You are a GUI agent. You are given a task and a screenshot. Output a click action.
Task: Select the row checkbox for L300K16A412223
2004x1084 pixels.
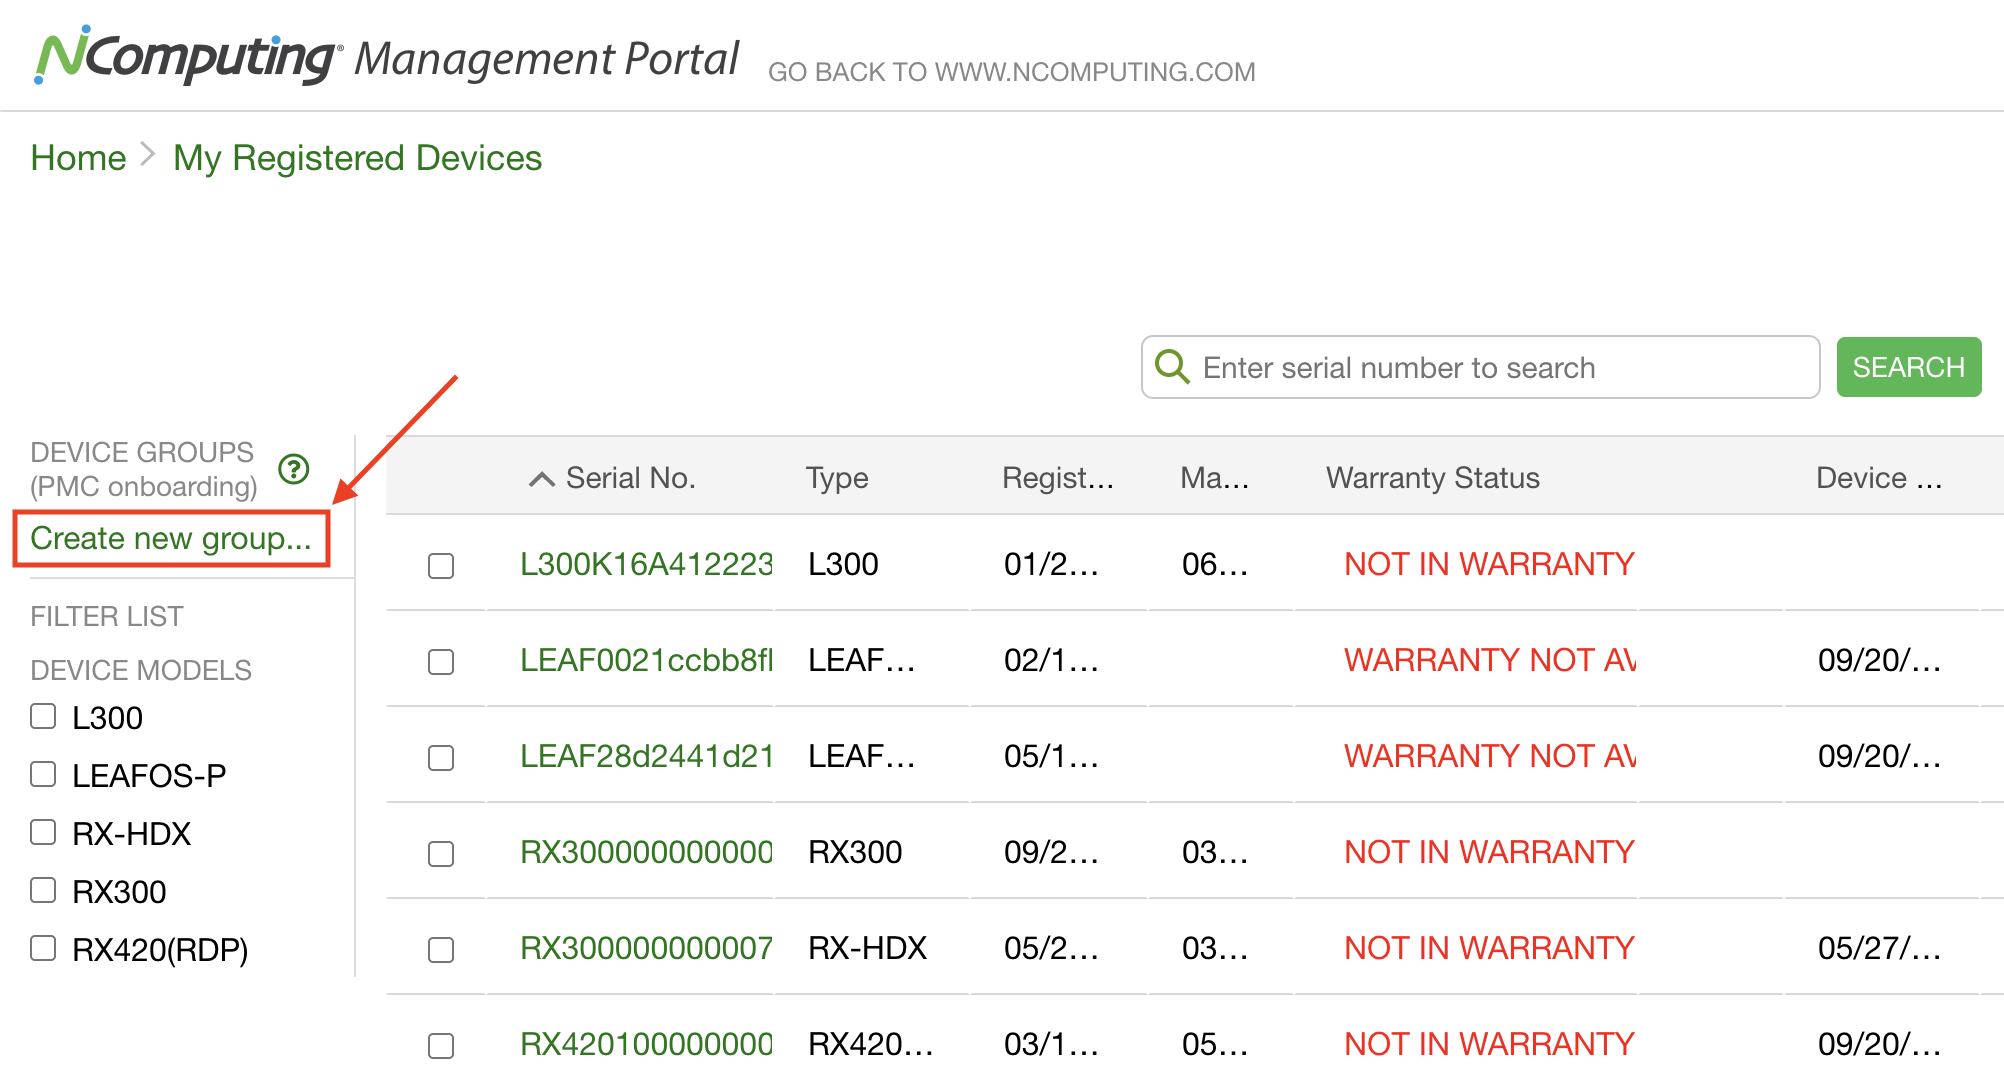(x=441, y=566)
